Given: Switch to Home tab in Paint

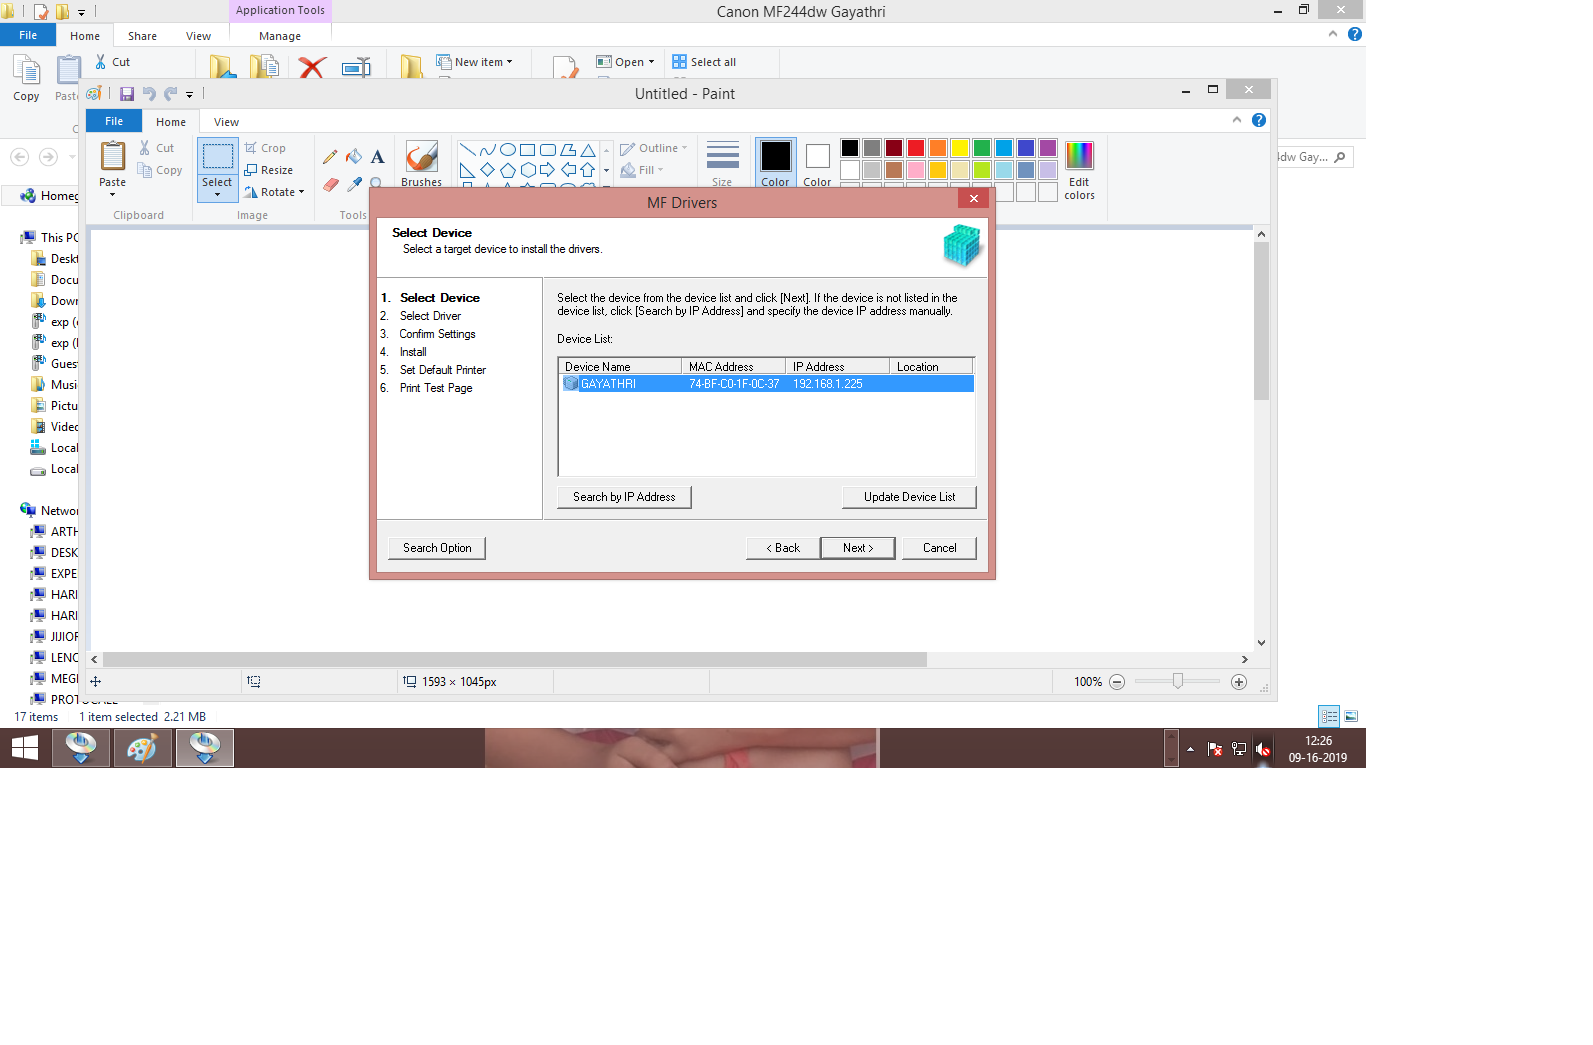Looking at the screenshot, I should [171, 122].
